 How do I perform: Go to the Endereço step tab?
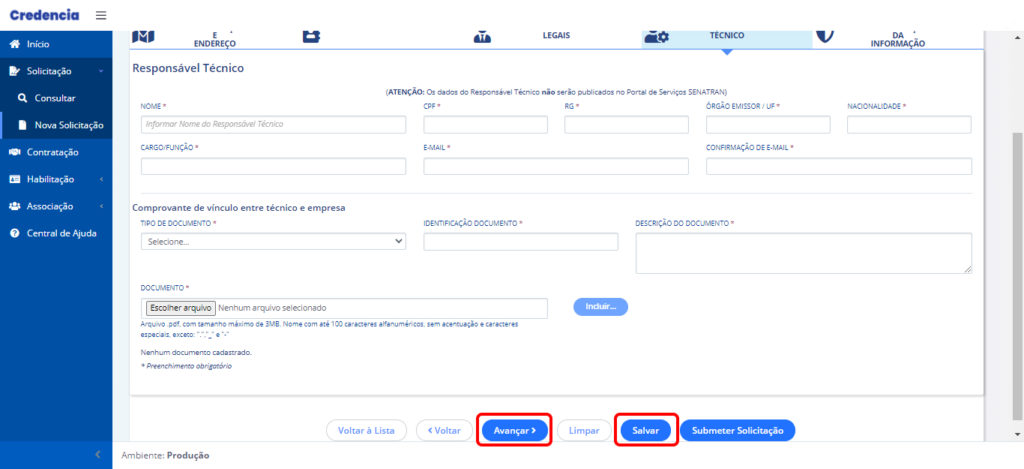point(214,39)
